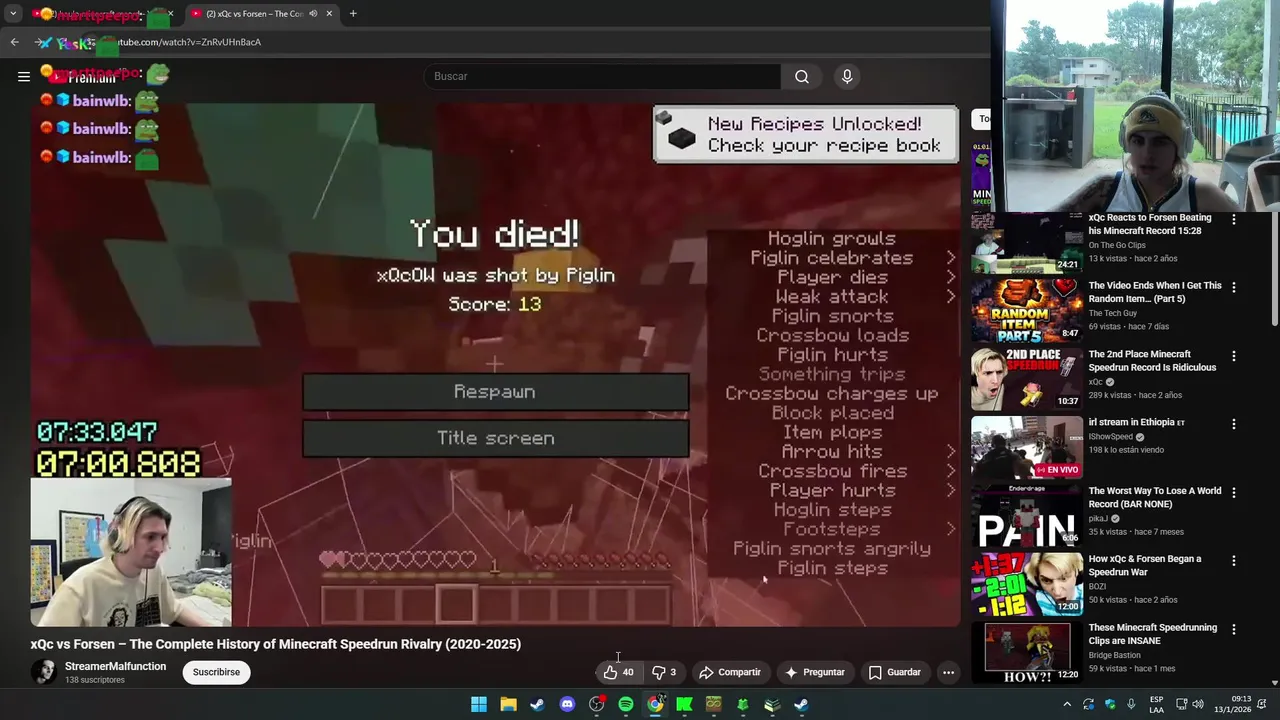The image size is (1280, 720).
Task: Open options menu for '2nd Place Minecraft' video
Action: tap(1233, 356)
